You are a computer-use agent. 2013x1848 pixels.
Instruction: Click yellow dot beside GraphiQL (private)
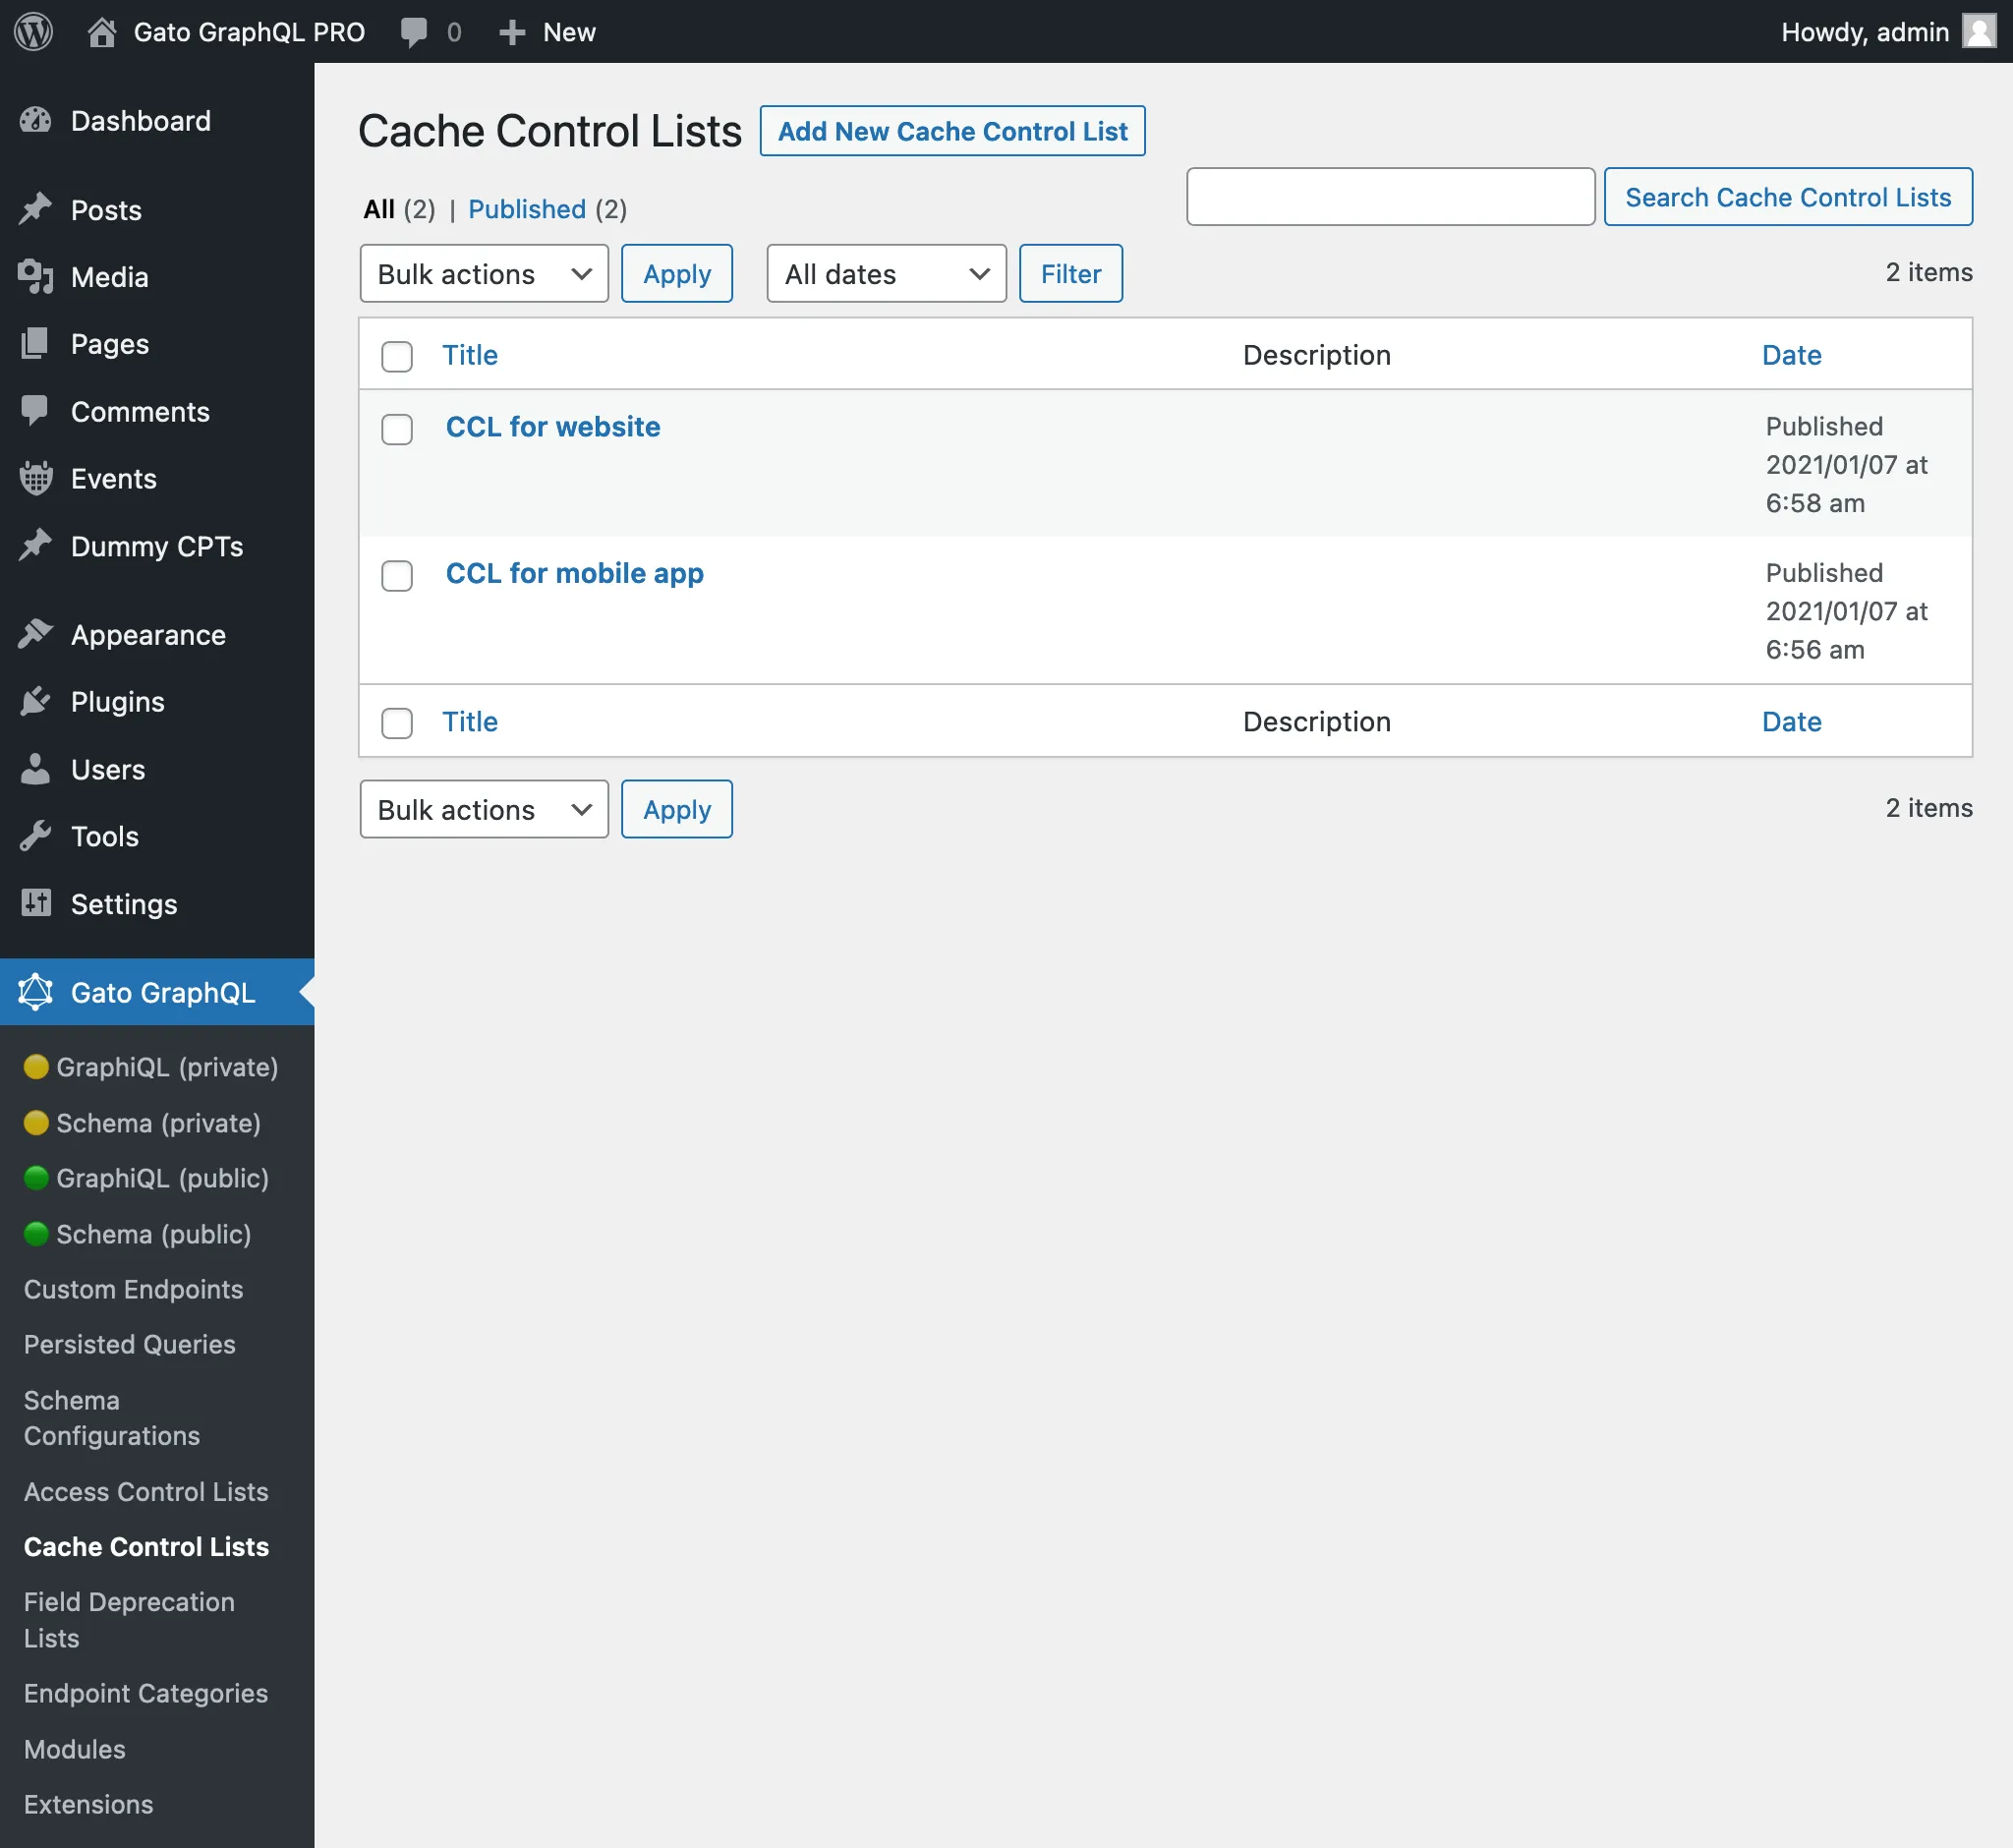[x=36, y=1067]
